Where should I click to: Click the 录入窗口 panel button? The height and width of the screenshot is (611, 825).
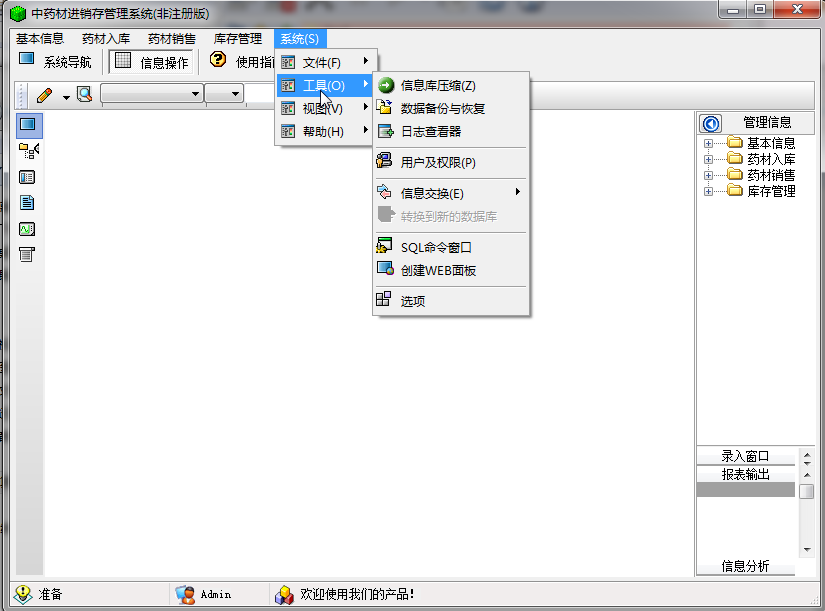[745, 456]
